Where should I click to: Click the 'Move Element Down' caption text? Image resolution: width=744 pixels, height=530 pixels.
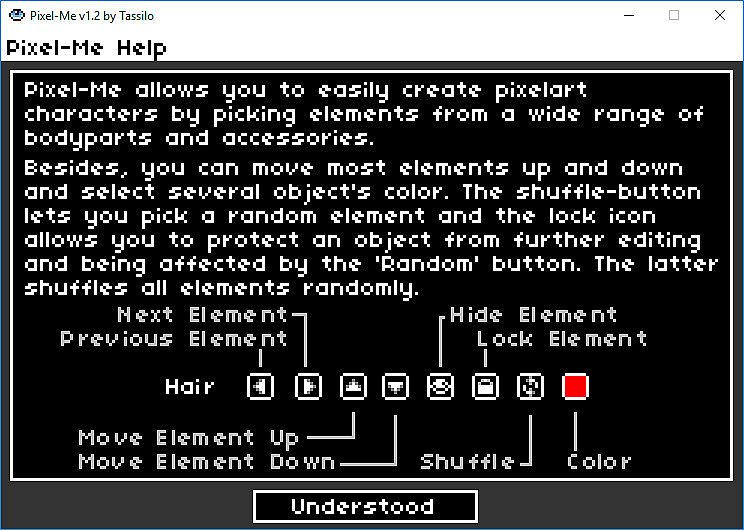[x=207, y=461]
